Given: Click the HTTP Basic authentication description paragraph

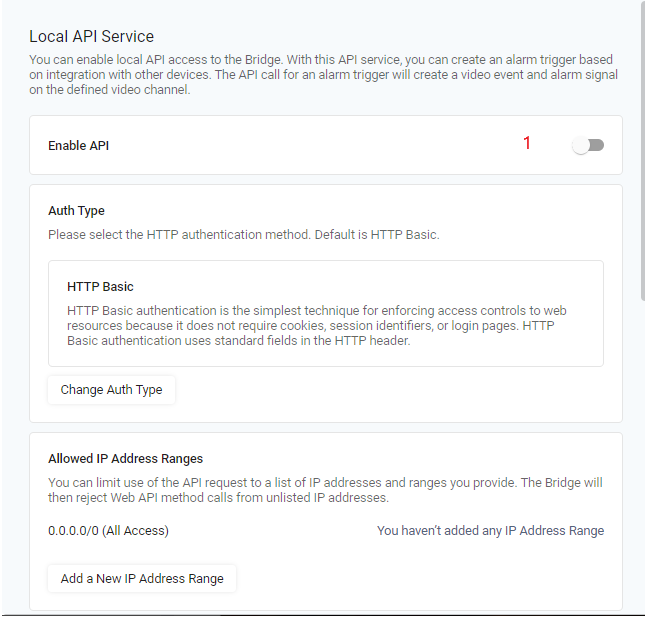Looking at the screenshot, I should (x=317, y=325).
